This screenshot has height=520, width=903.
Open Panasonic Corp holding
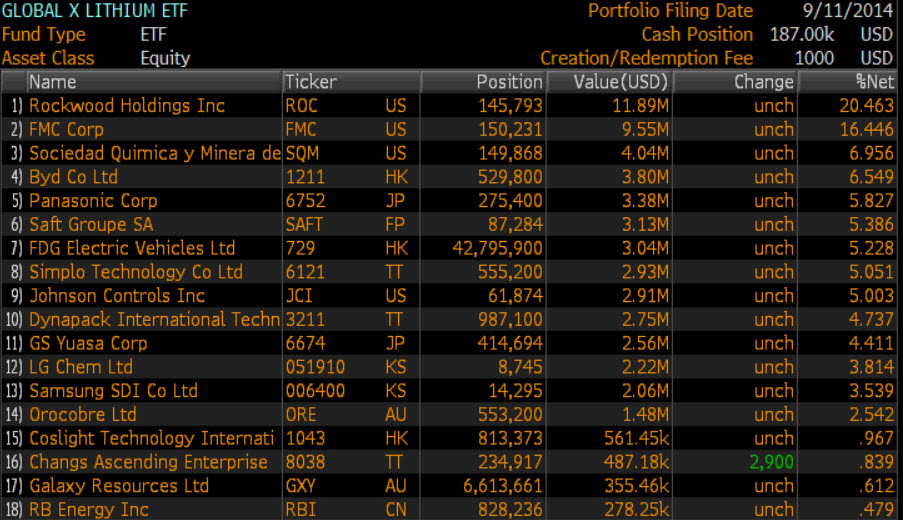[x=93, y=200]
